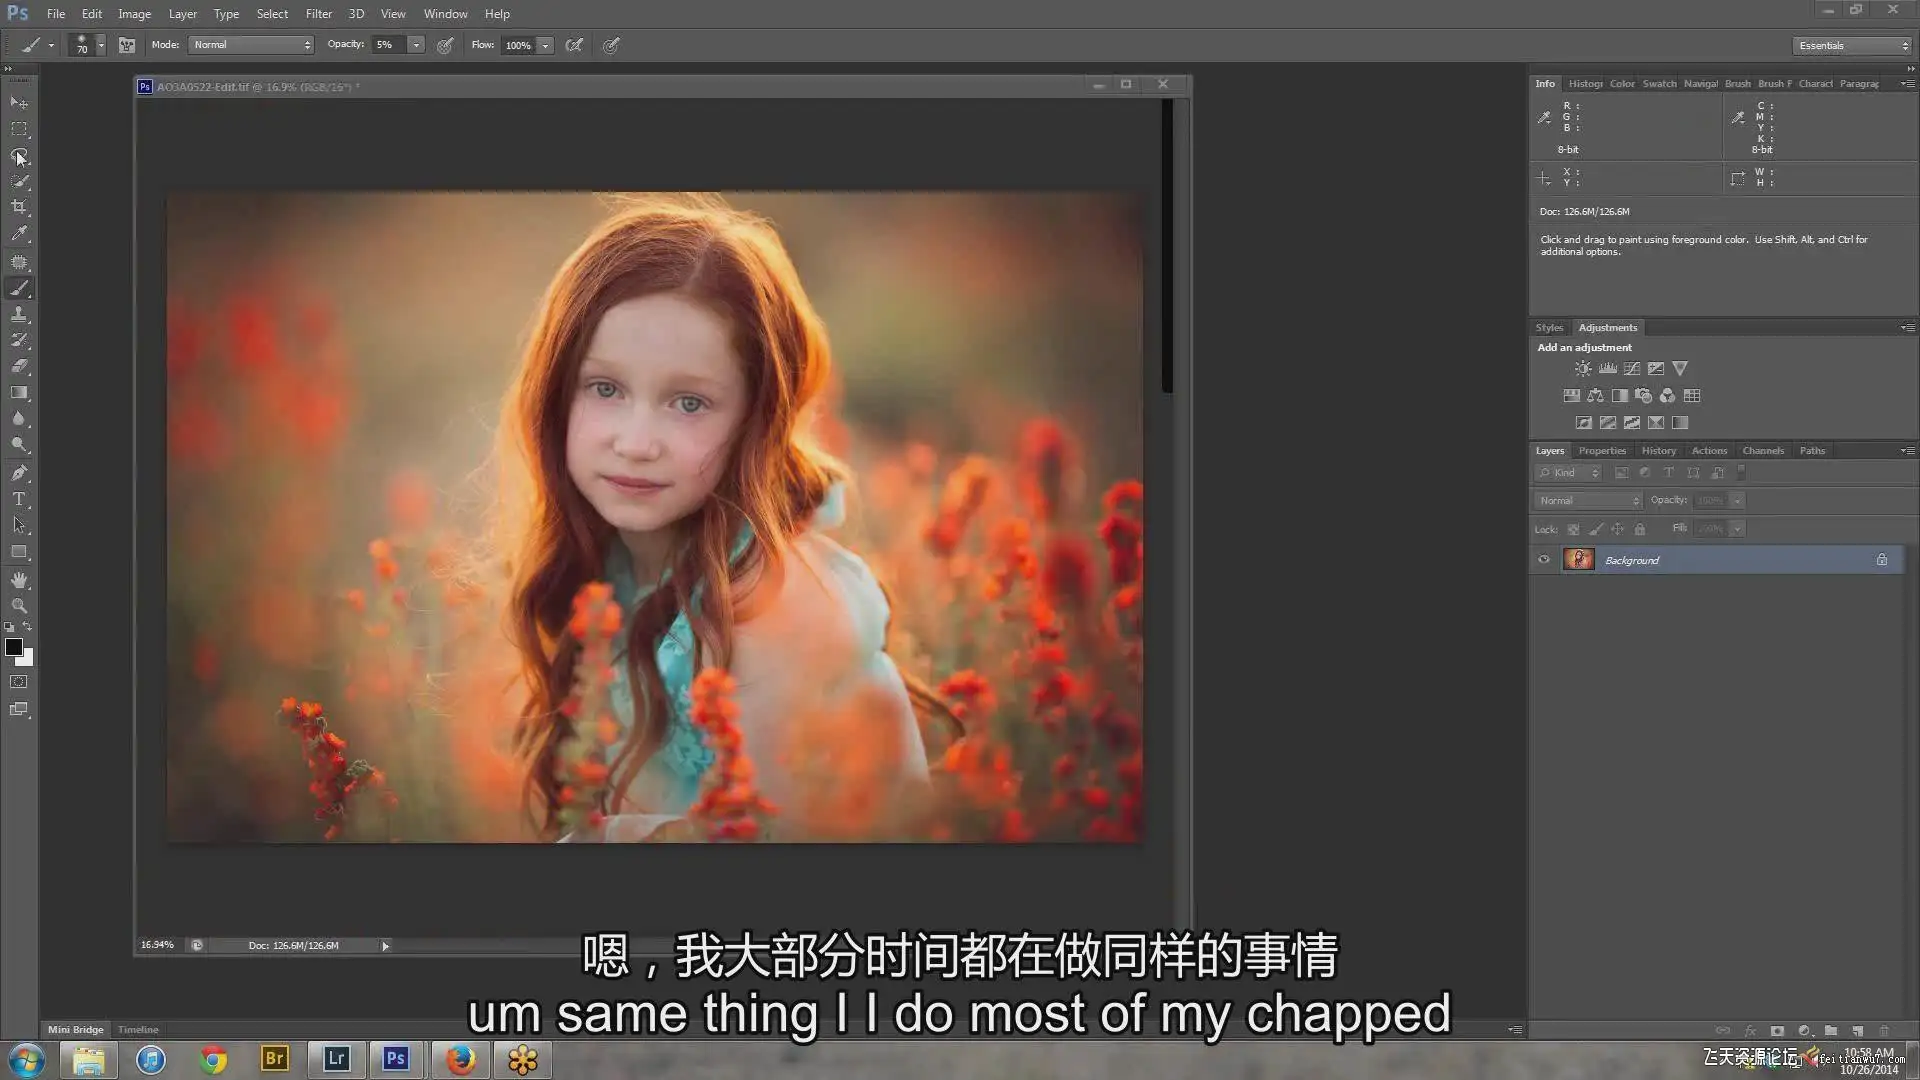This screenshot has height=1080, width=1920.
Task: Select the Clone Stamp tool
Action: 19,314
